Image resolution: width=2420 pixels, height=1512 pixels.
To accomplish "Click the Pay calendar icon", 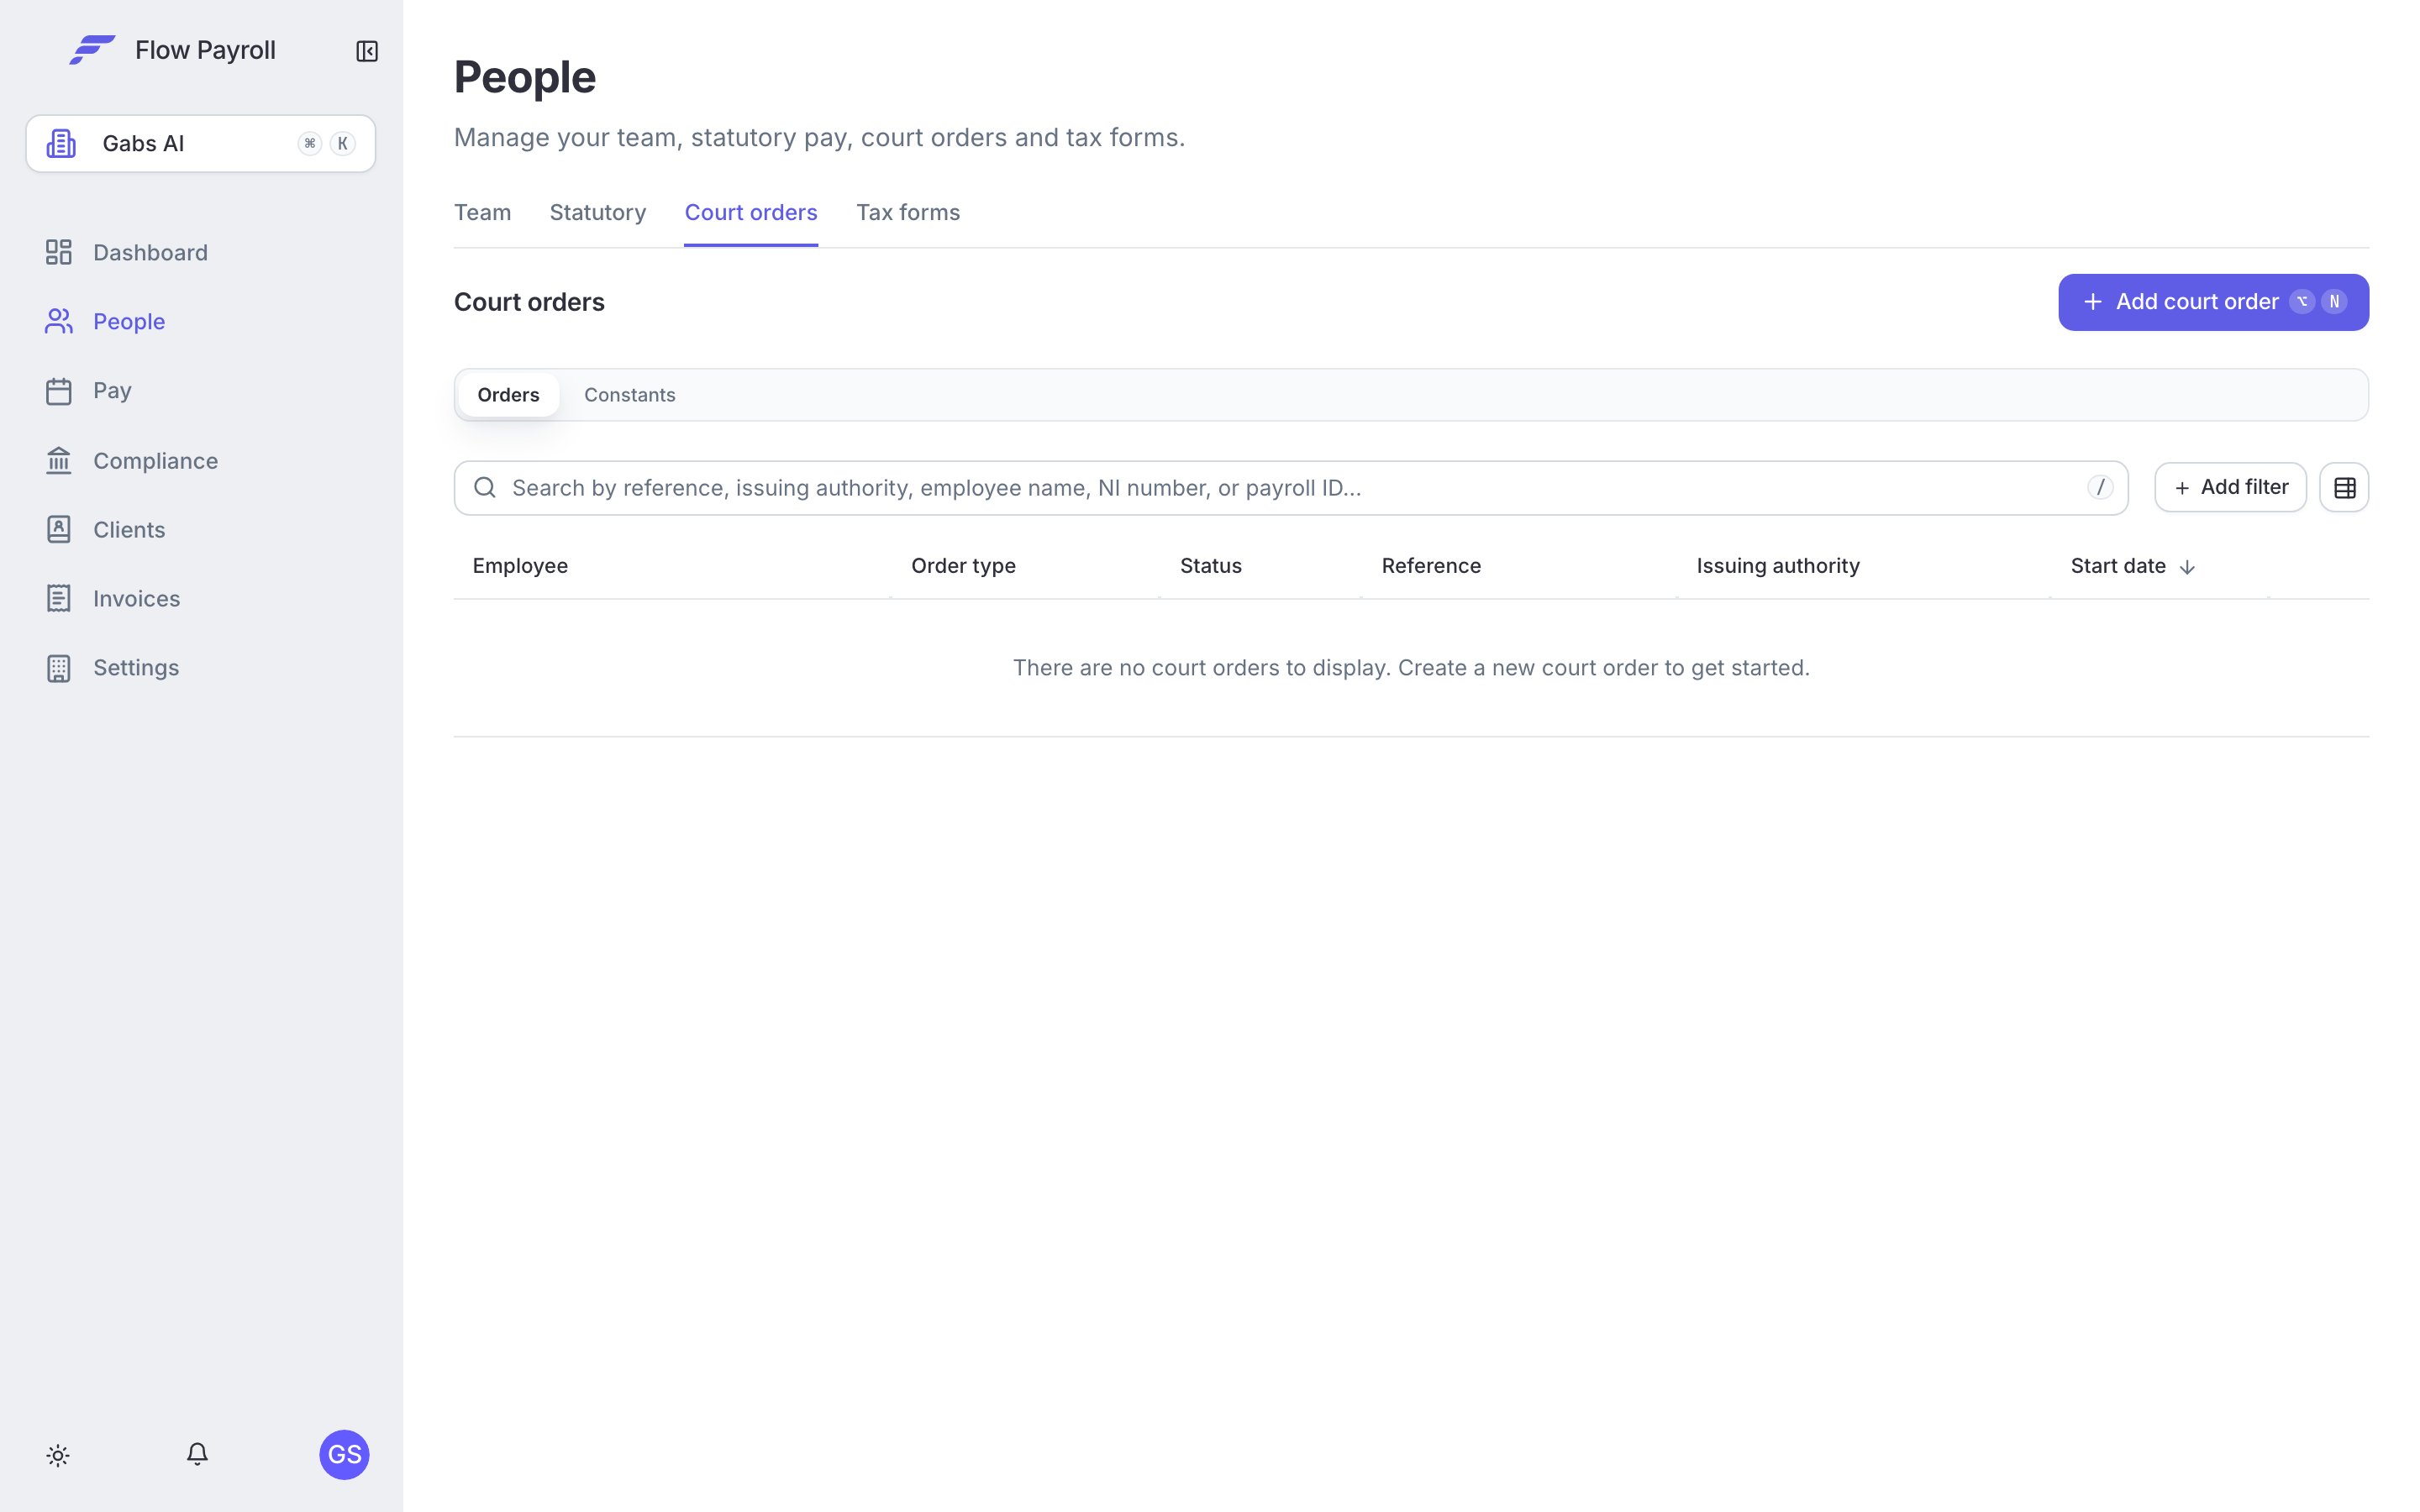I will 59,390.
